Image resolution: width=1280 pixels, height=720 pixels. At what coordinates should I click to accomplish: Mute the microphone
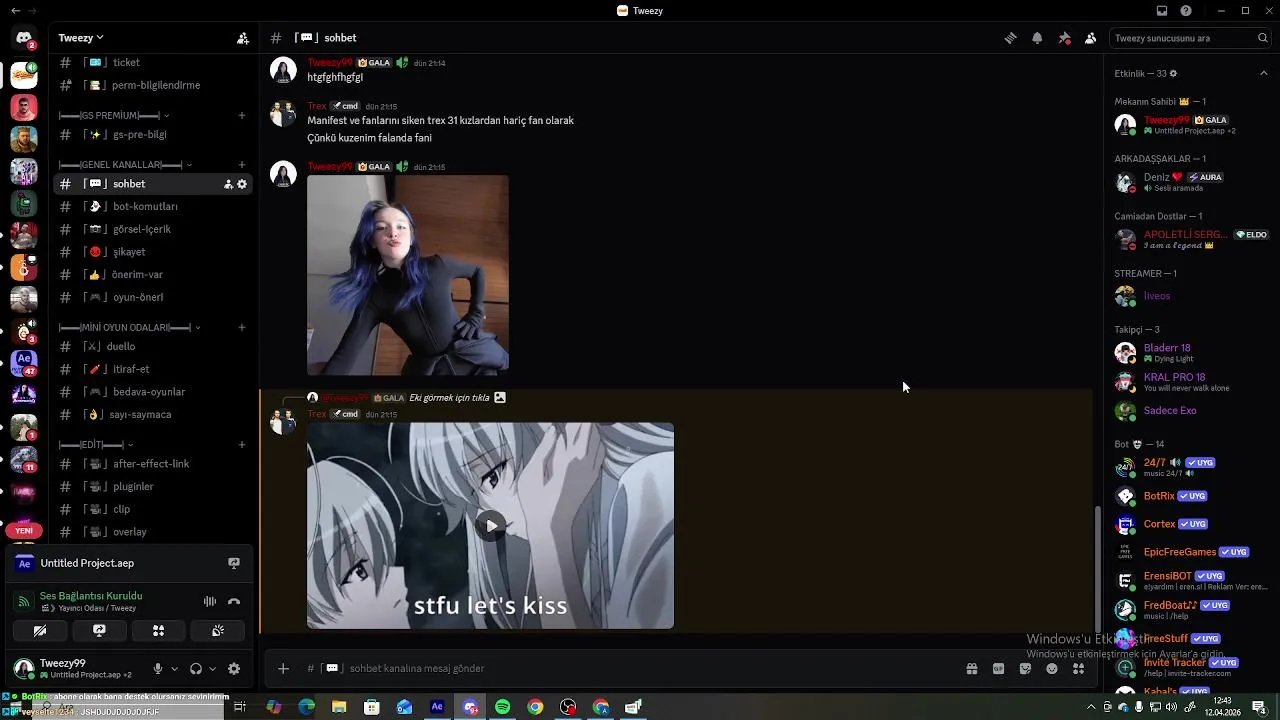[158, 669]
